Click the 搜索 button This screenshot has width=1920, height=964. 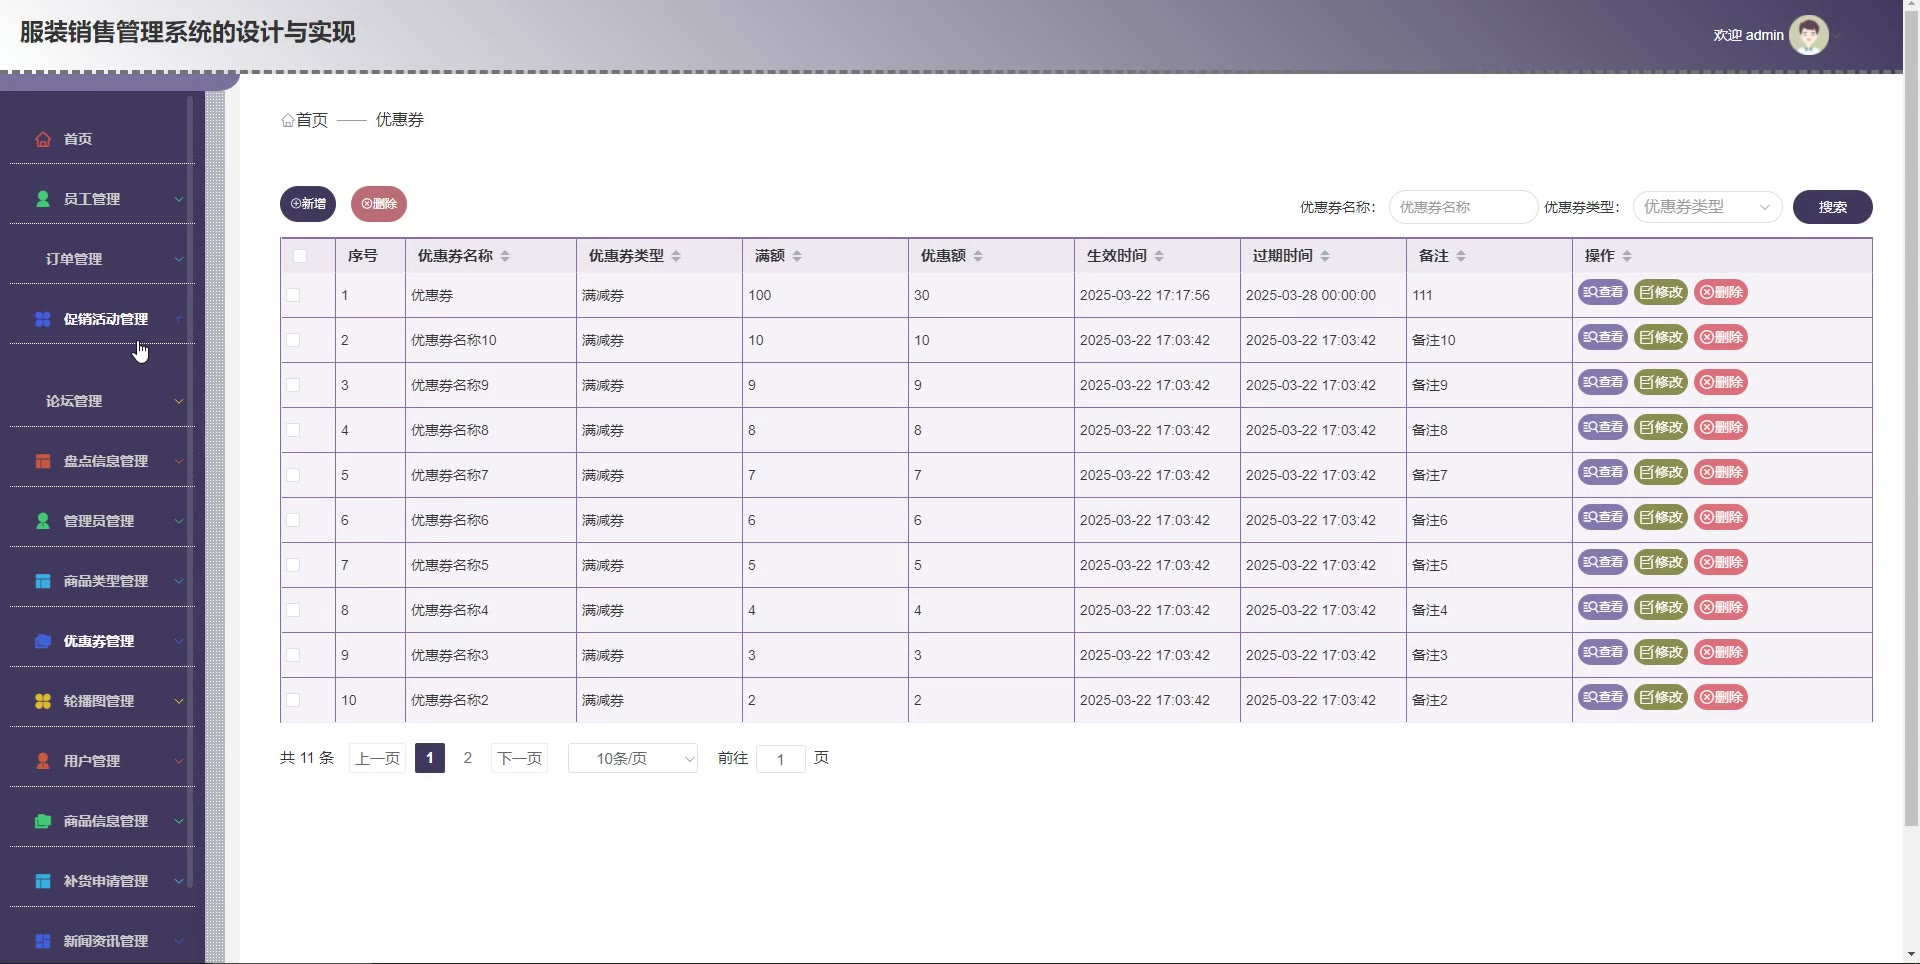coord(1832,207)
